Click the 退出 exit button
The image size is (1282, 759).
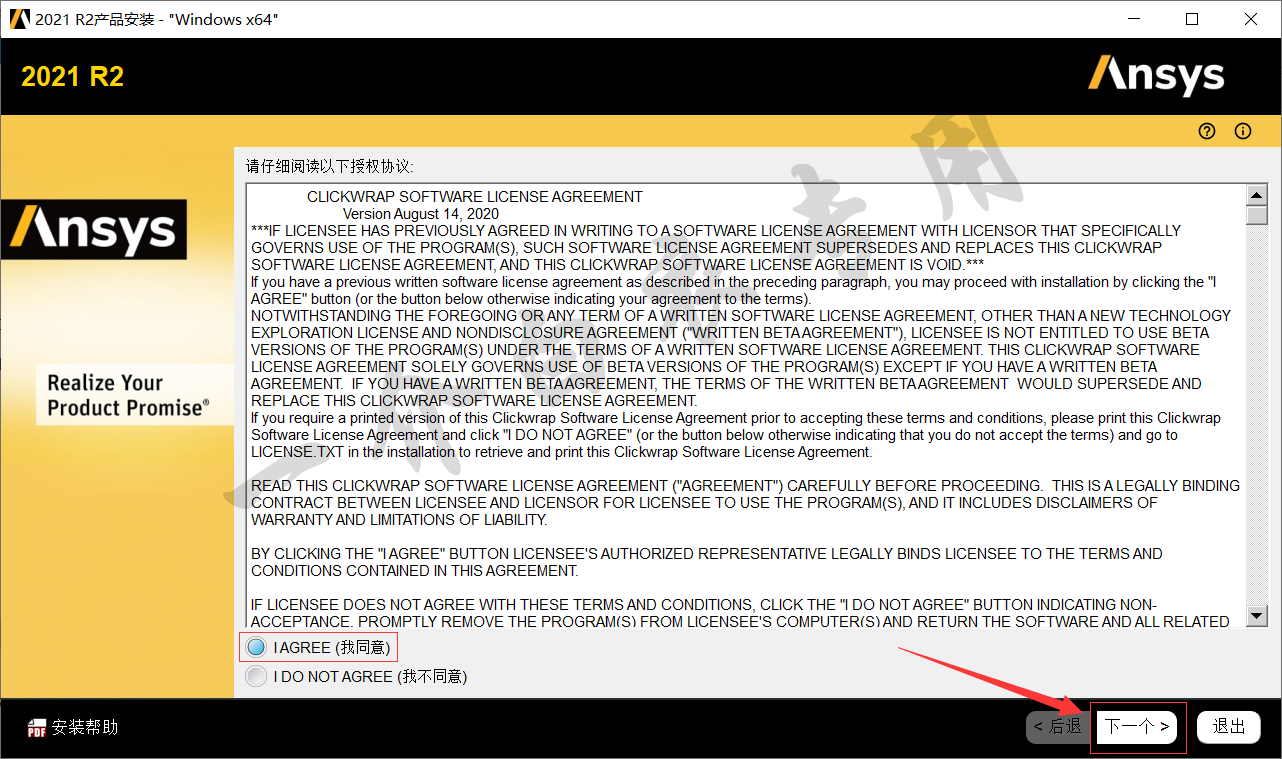tap(1229, 727)
